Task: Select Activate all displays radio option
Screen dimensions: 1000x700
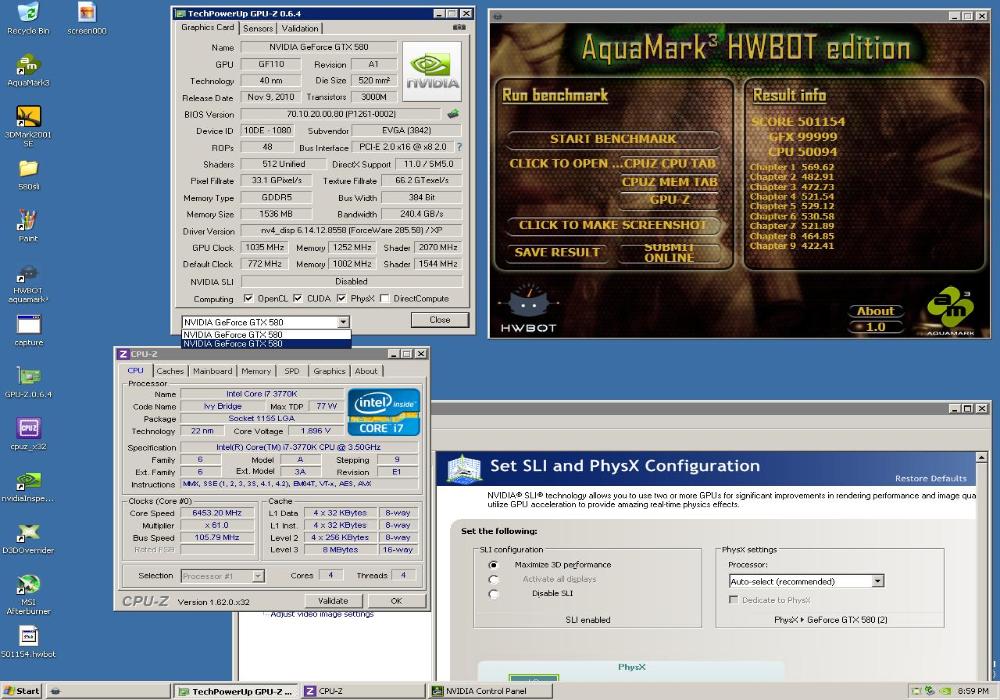Action: (x=493, y=580)
